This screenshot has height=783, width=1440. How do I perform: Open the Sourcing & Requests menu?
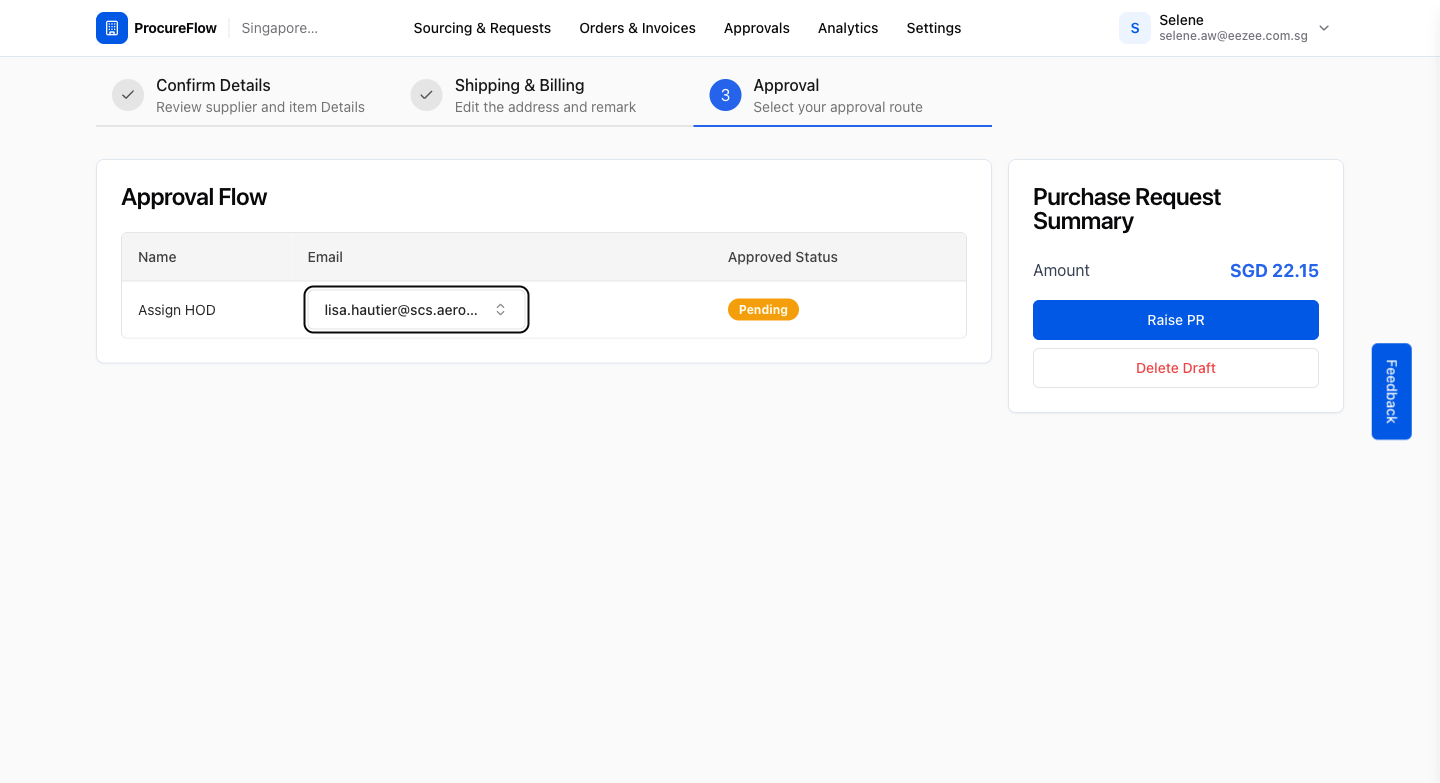482,28
